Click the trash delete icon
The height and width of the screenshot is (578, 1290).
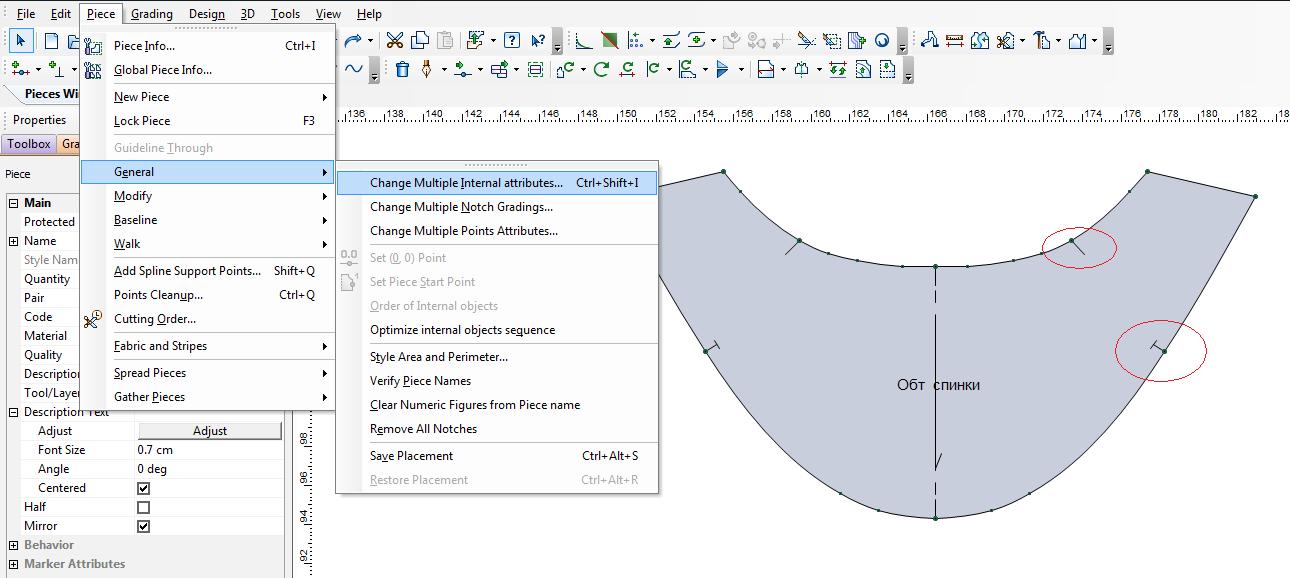(402, 69)
